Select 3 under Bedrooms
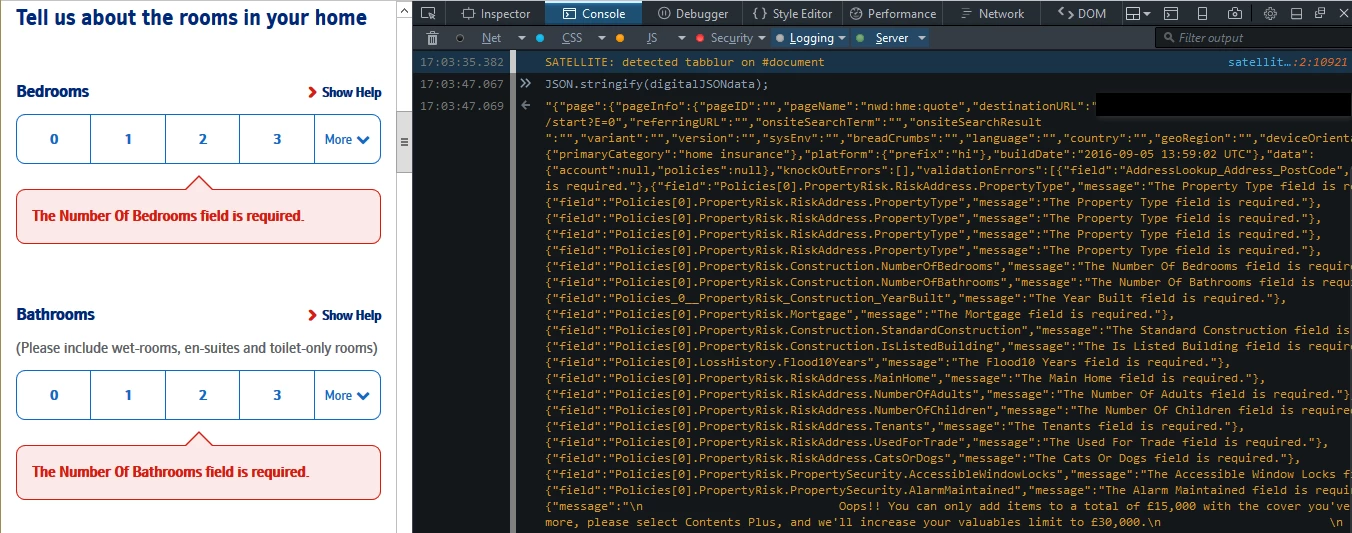1352x533 pixels. pyautogui.click(x=277, y=139)
